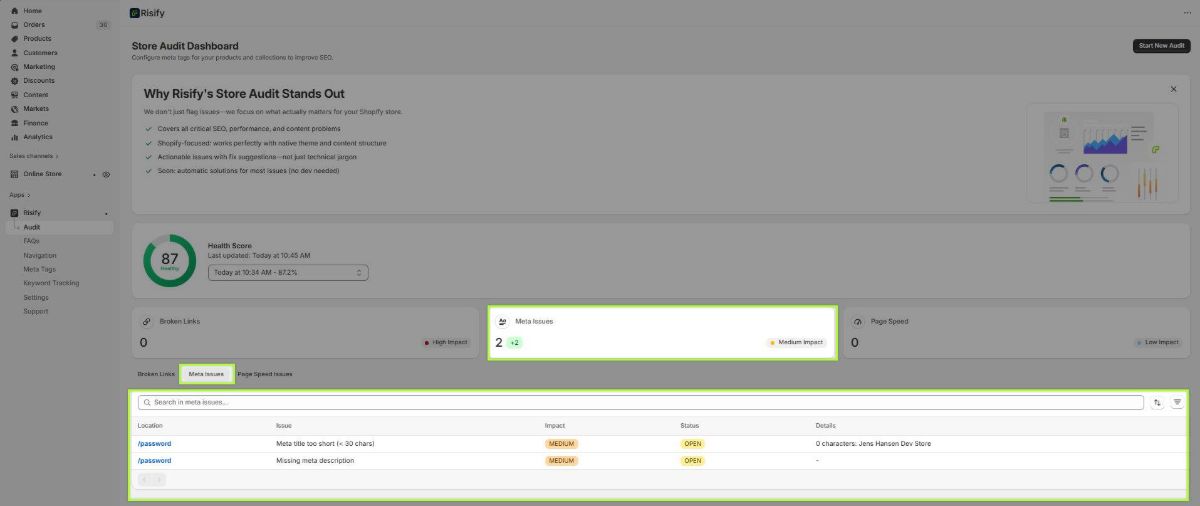Open the filter icon right of search
Viewport: 1200px width, 506px height.
(1177, 402)
